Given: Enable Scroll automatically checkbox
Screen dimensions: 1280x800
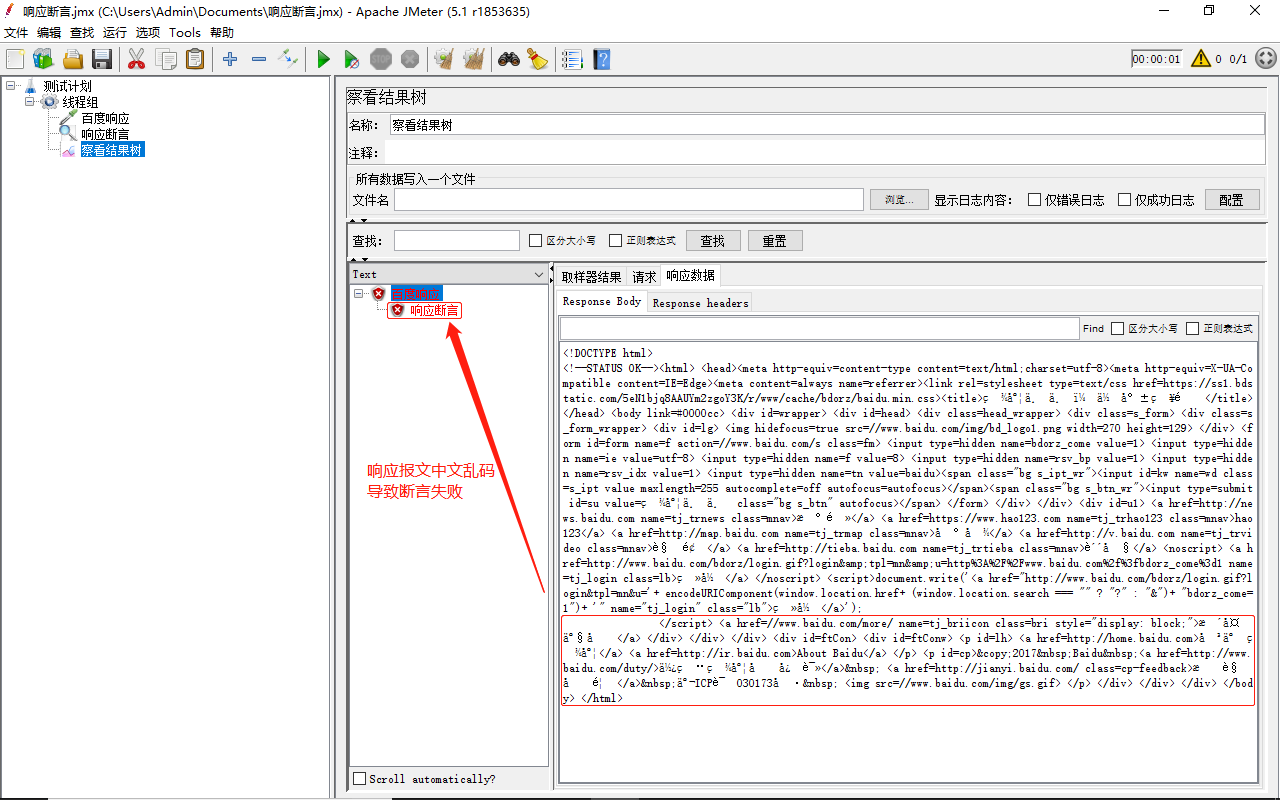Looking at the screenshot, I should click(x=360, y=779).
